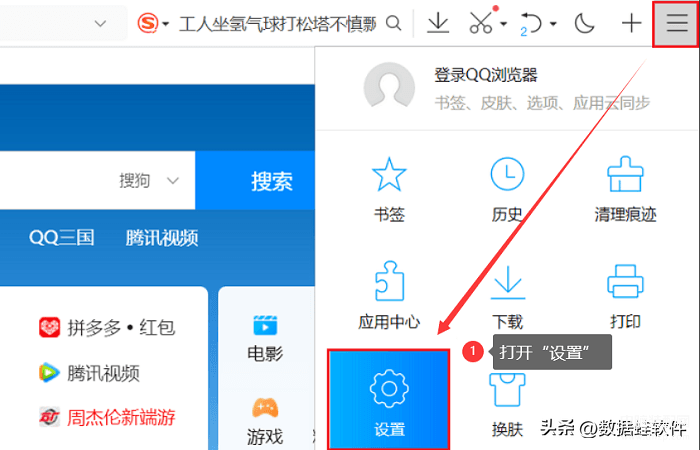Viewport: 700px width, 450px height.
Task: Click the 腾讯视频 play logo icon
Action: (x=49, y=373)
